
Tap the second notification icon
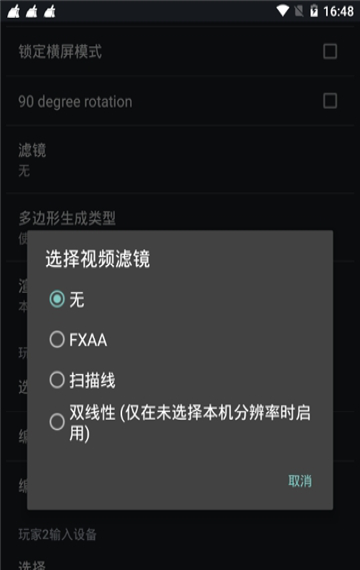pos(32,11)
